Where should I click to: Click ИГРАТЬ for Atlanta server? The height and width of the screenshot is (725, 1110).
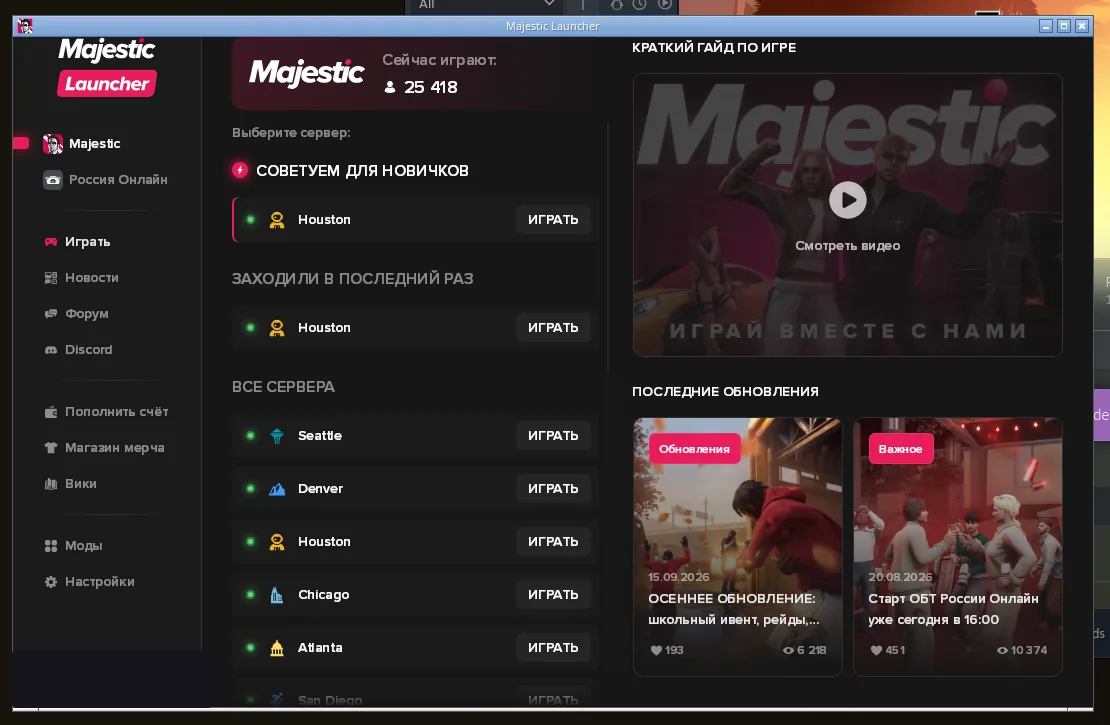point(553,649)
